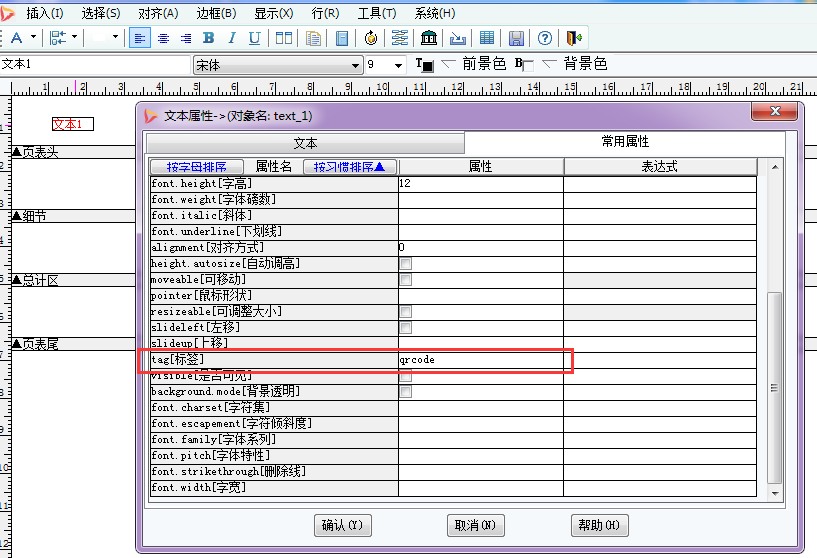Viewport: 817px width, 558px height.
Task: Open help via the question mark icon
Action: (x=545, y=38)
